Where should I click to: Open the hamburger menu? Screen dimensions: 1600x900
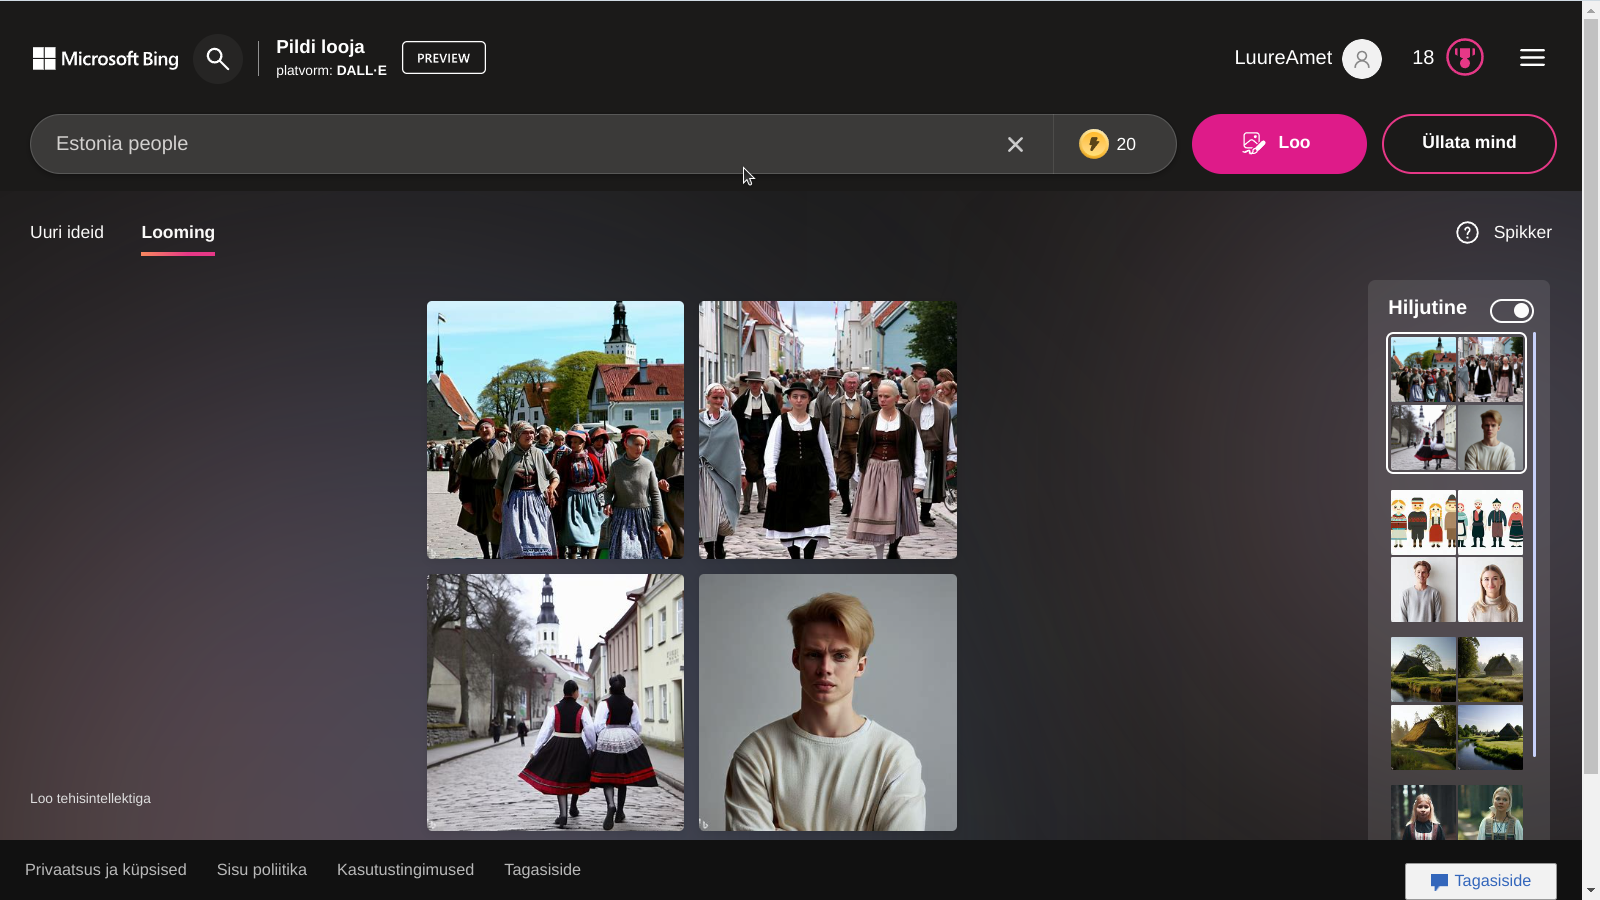pyautogui.click(x=1532, y=58)
